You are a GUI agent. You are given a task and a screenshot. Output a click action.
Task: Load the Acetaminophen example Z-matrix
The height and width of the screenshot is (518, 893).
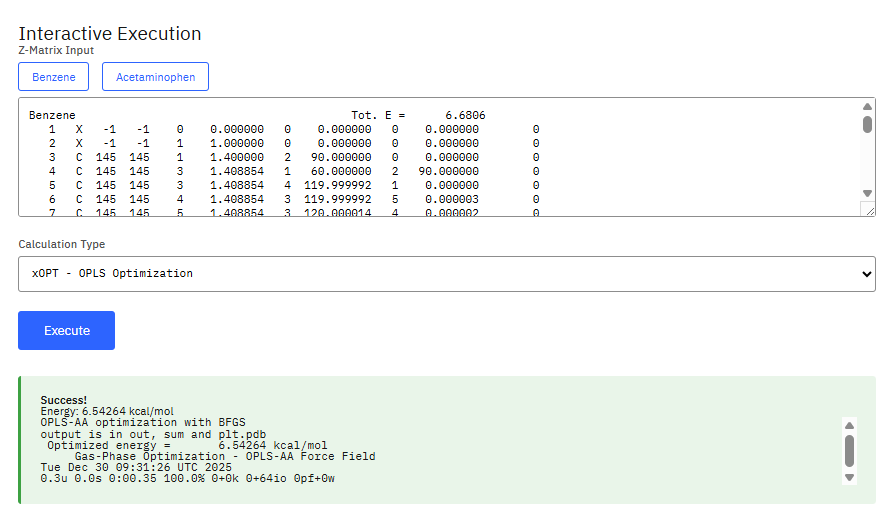pos(155,77)
